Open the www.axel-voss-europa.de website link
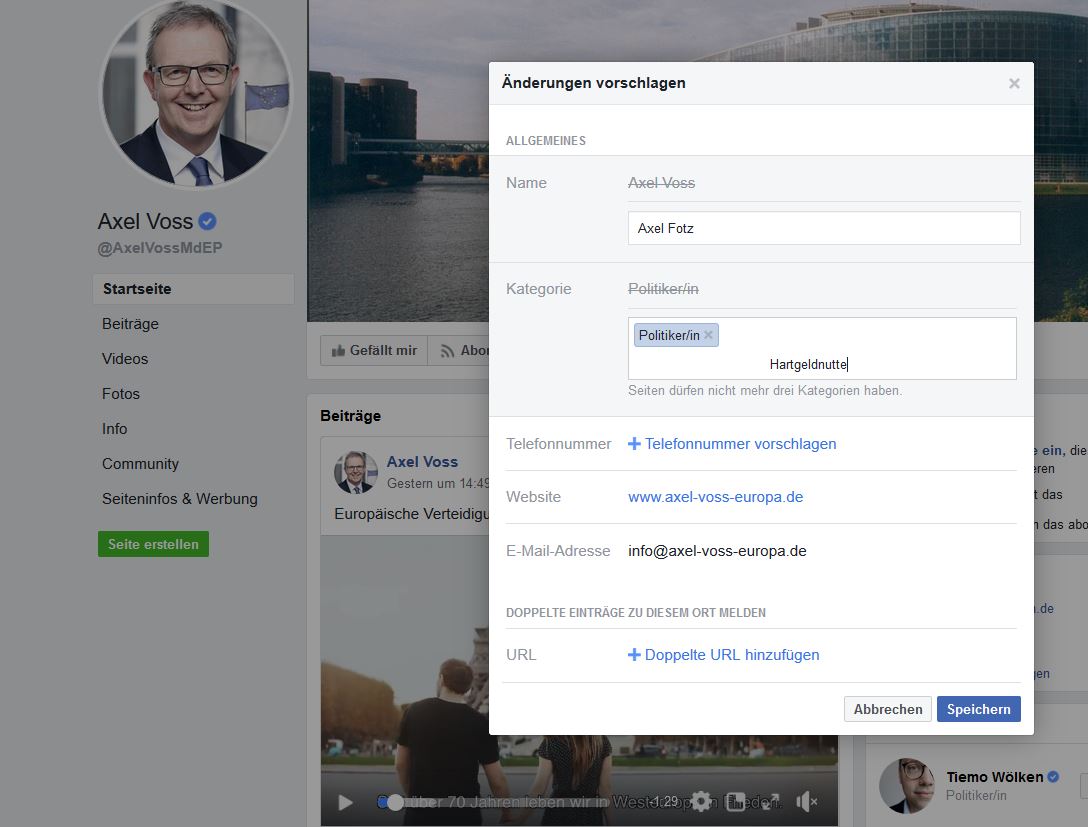Screen dimensions: 1088x827 click(715, 497)
